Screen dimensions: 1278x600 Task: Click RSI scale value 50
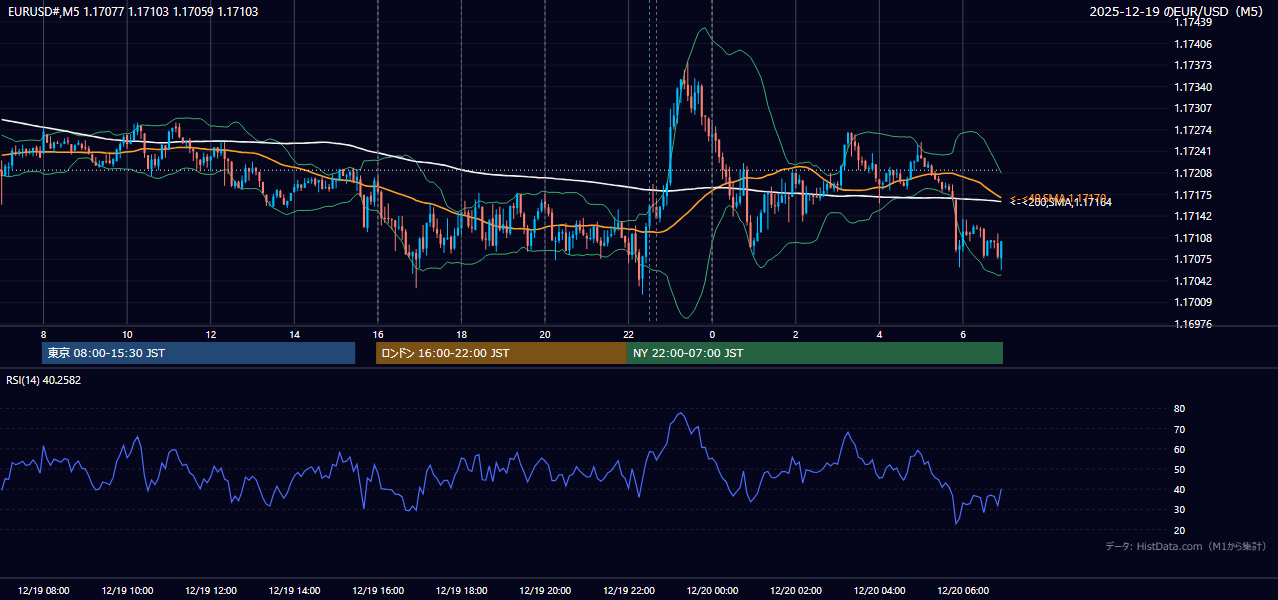tap(1180, 469)
